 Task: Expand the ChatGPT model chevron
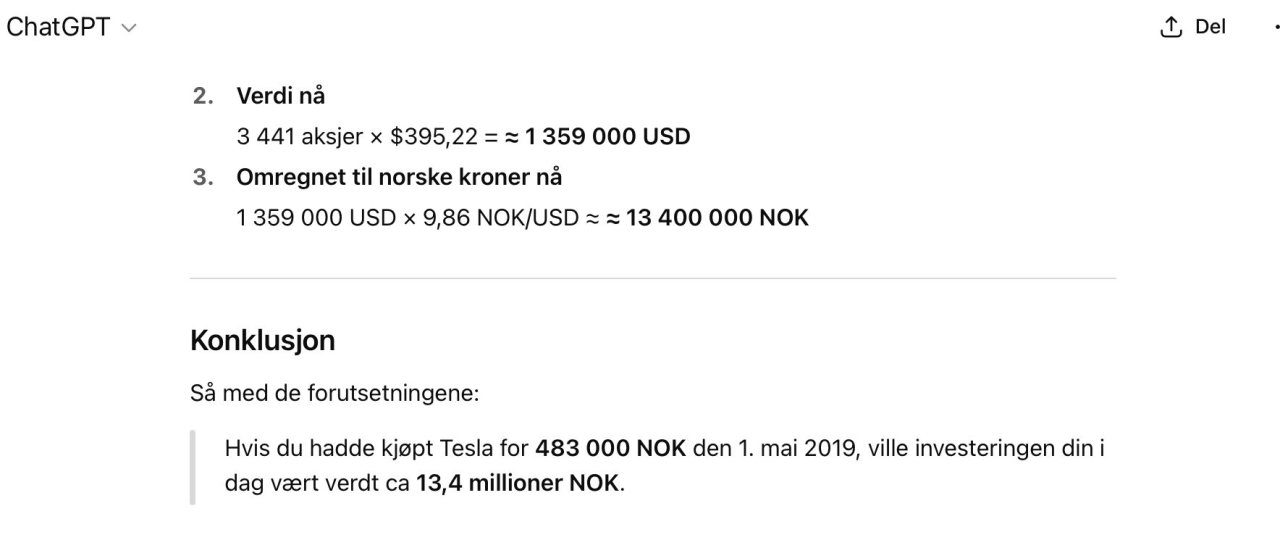(128, 28)
